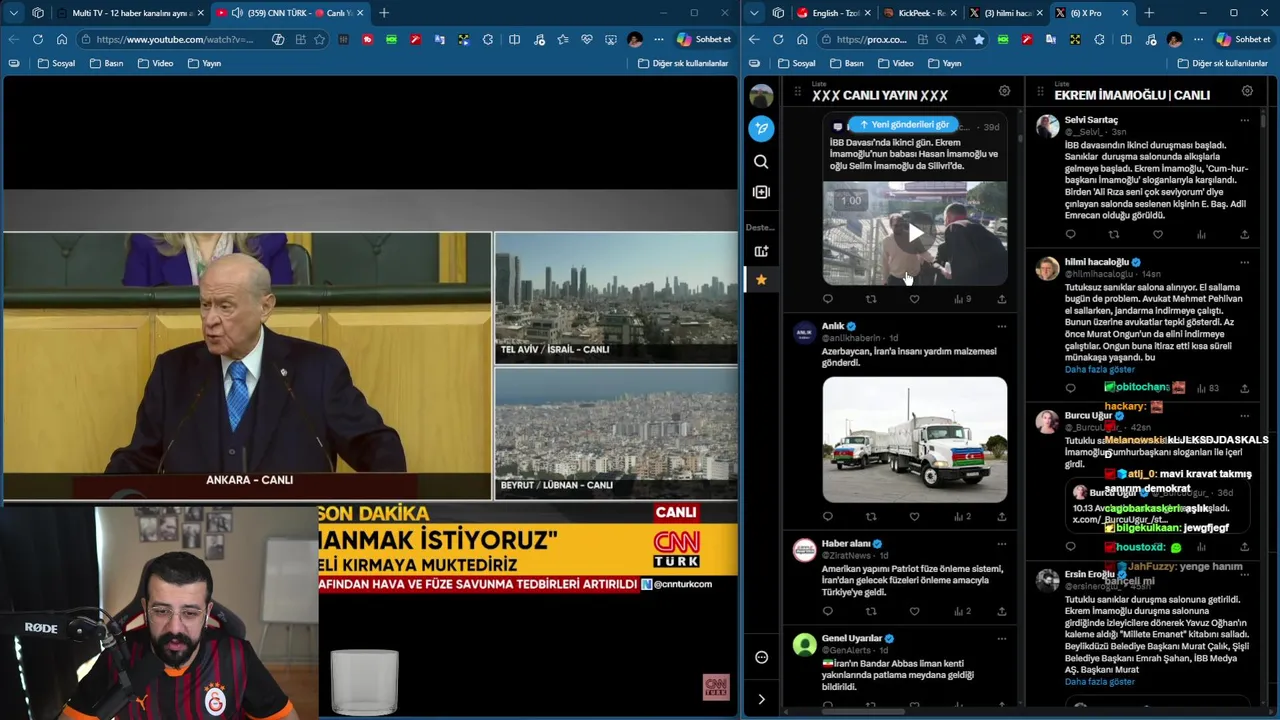
Task: Repost the Anlık post
Action: pyautogui.click(x=871, y=517)
